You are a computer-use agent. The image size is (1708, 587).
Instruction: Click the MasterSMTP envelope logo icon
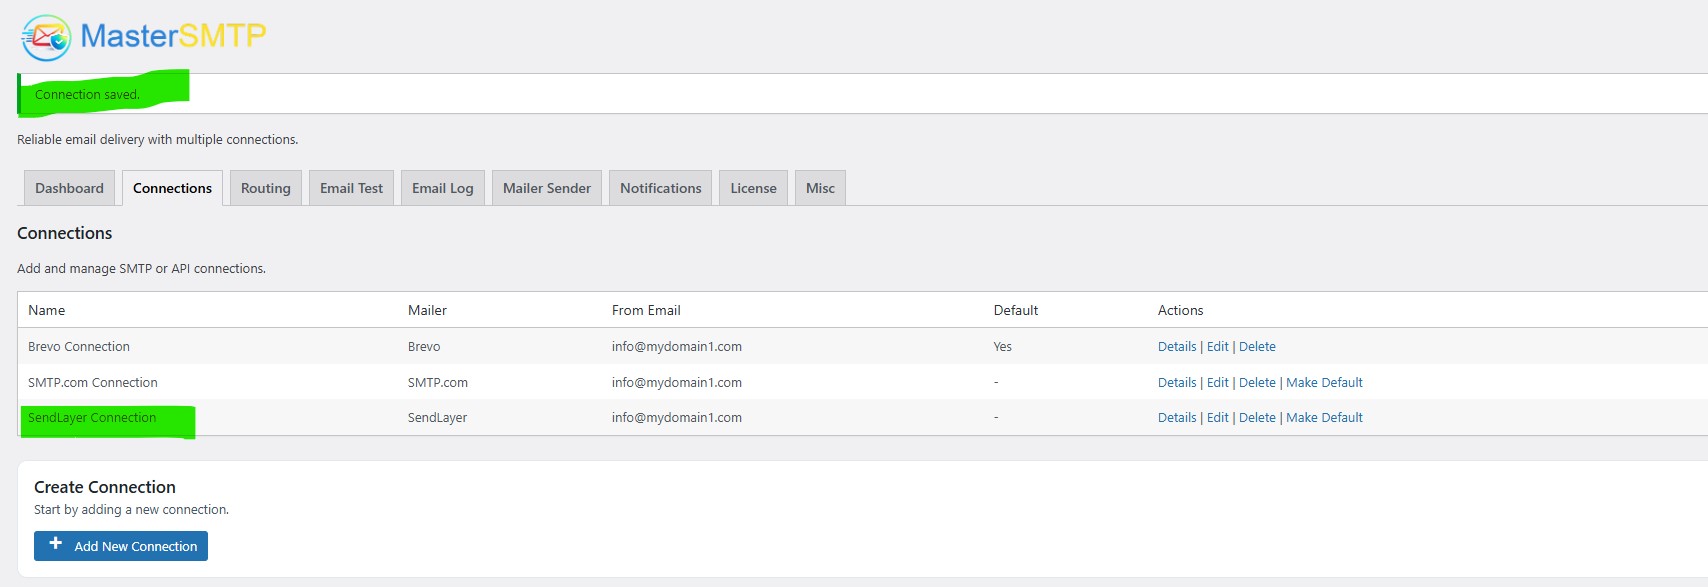pyautogui.click(x=46, y=38)
